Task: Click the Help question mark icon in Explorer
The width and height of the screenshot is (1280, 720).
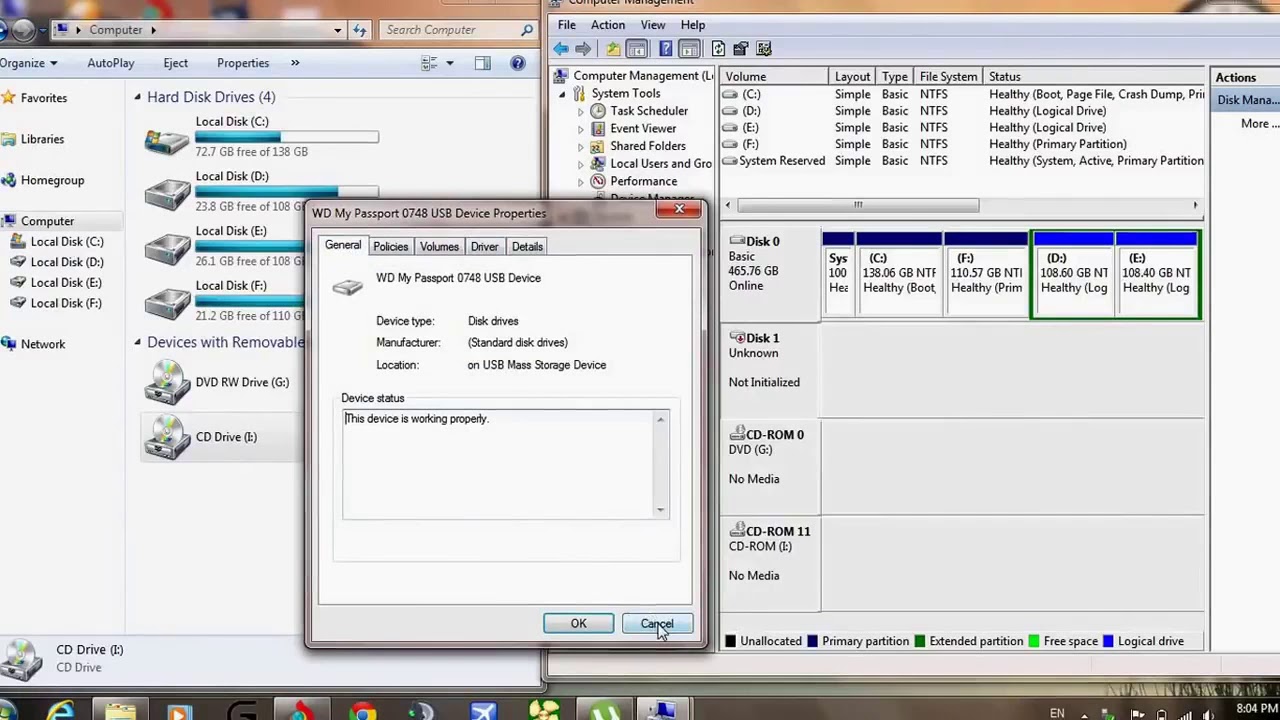Action: click(x=518, y=63)
